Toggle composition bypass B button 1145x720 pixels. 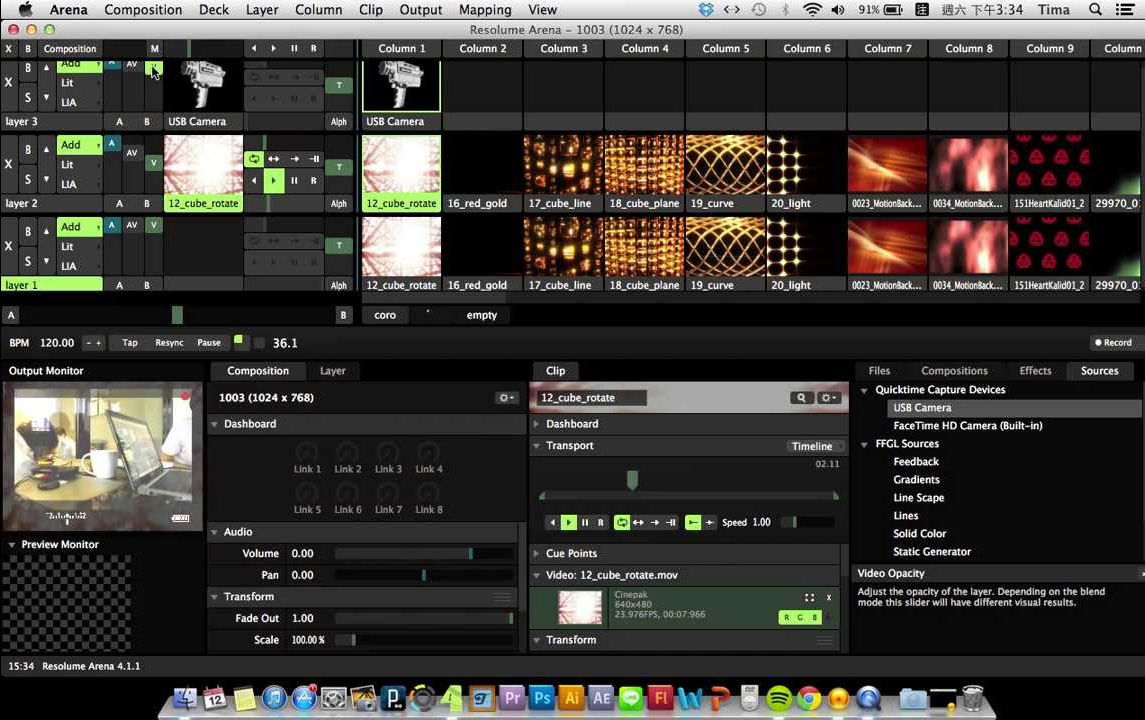coord(28,49)
